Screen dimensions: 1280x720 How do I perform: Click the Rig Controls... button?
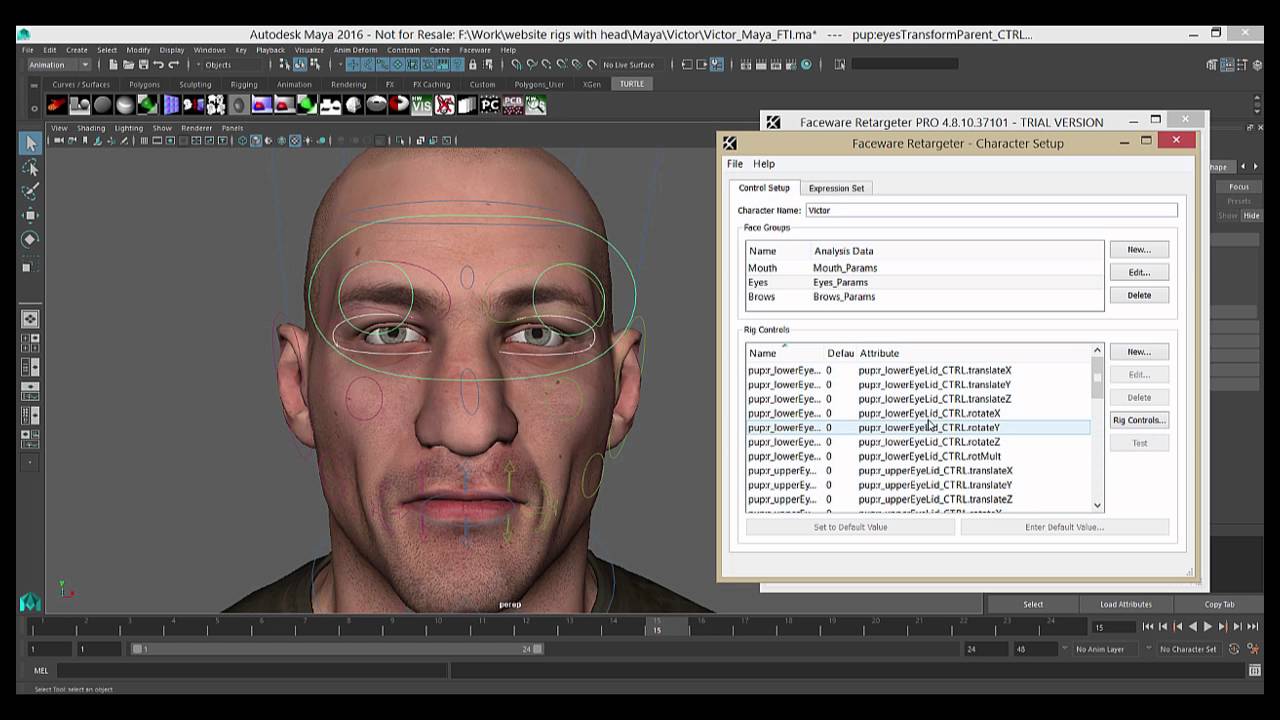(x=1139, y=420)
